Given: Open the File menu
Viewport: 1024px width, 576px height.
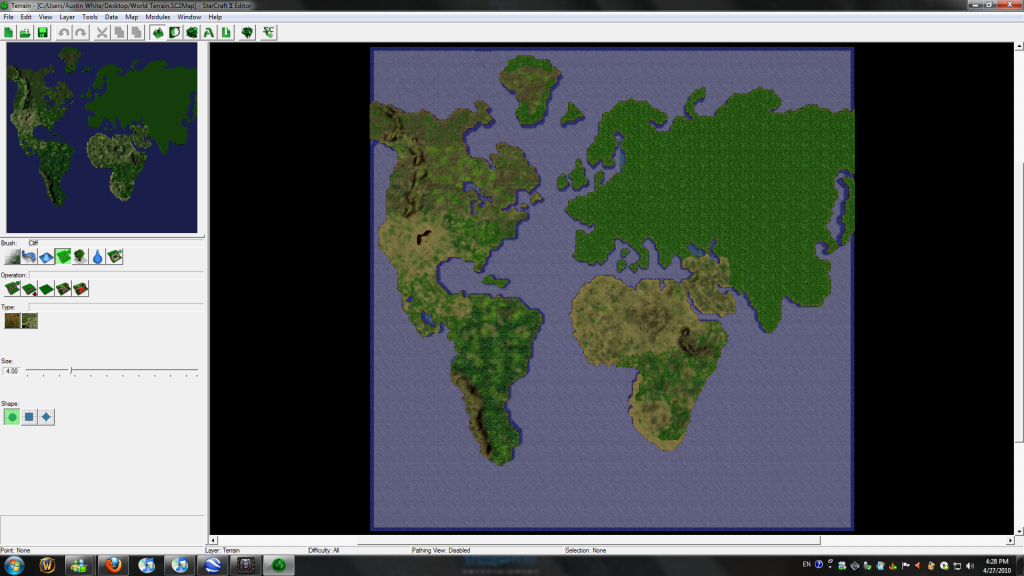Looking at the screenshot, I should pyautogui.click(x=8, y=17).
